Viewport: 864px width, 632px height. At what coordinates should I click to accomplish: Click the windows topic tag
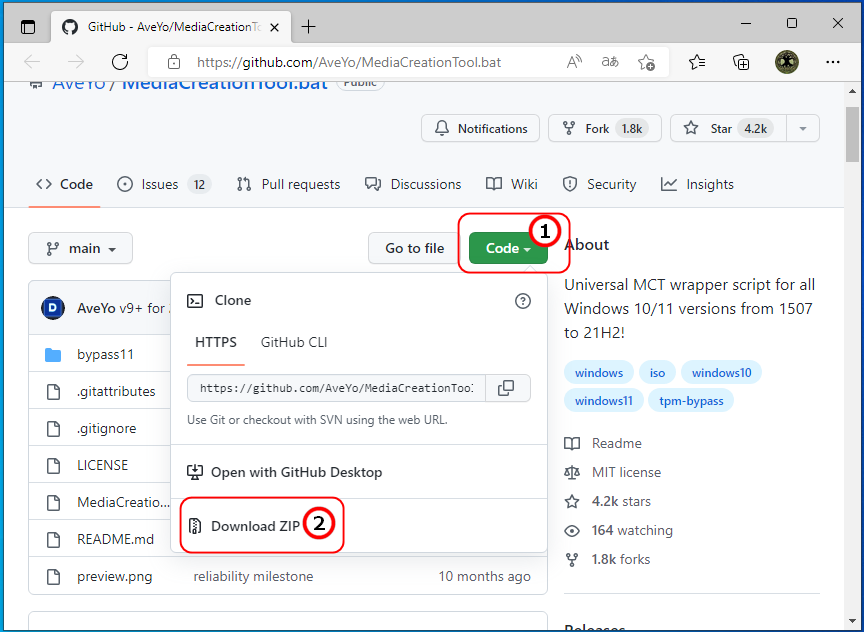tap(599, 373)
